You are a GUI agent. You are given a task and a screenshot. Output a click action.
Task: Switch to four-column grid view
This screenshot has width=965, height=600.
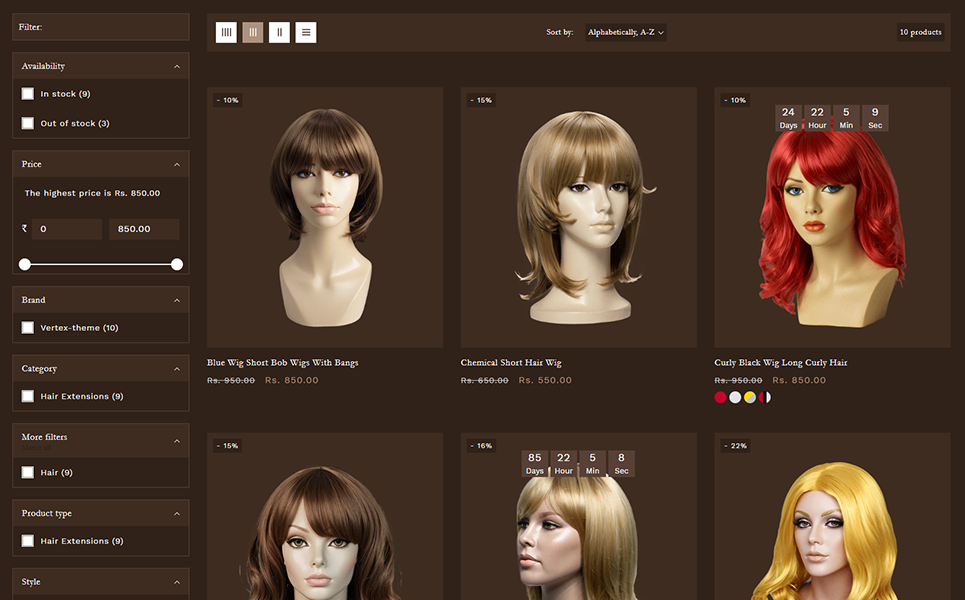[227, 33]
